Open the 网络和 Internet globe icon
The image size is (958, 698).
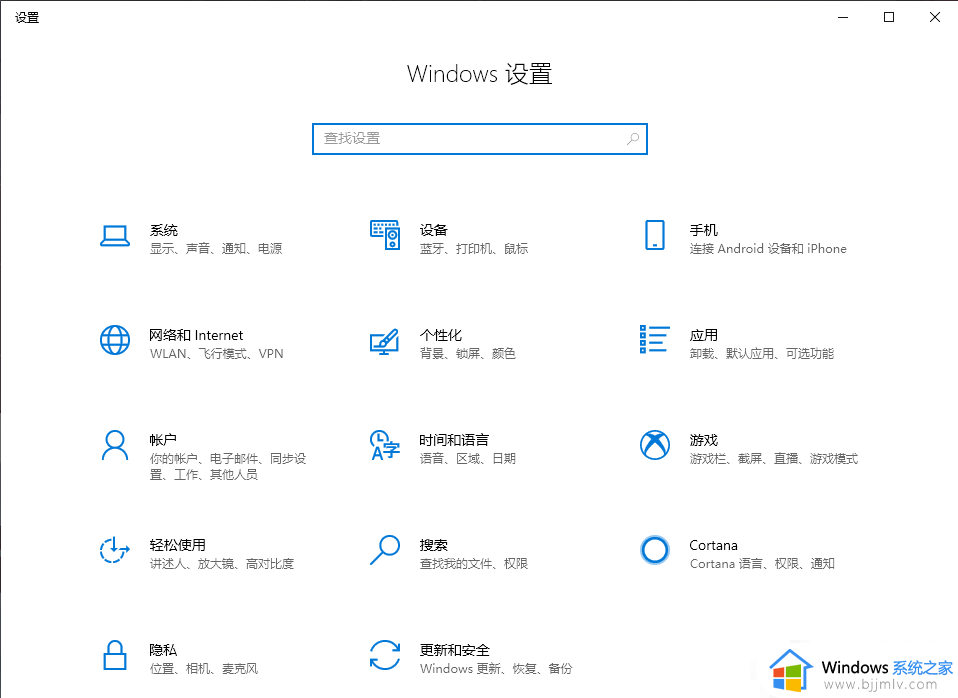pyautogui.click(x=115, y=340)
